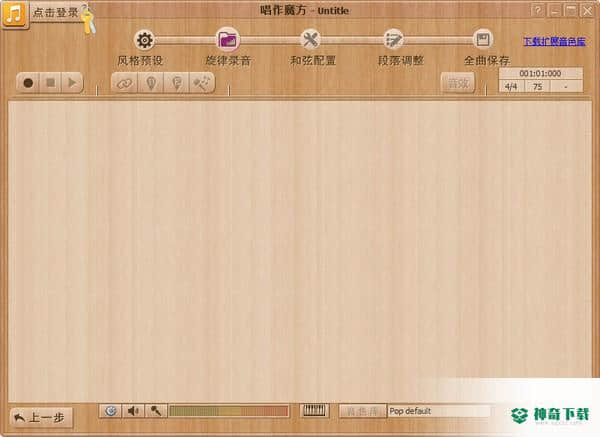Click the metronome dial icon in bottom bar
This screenshot has height=437, width=600.
coord(111,411)
